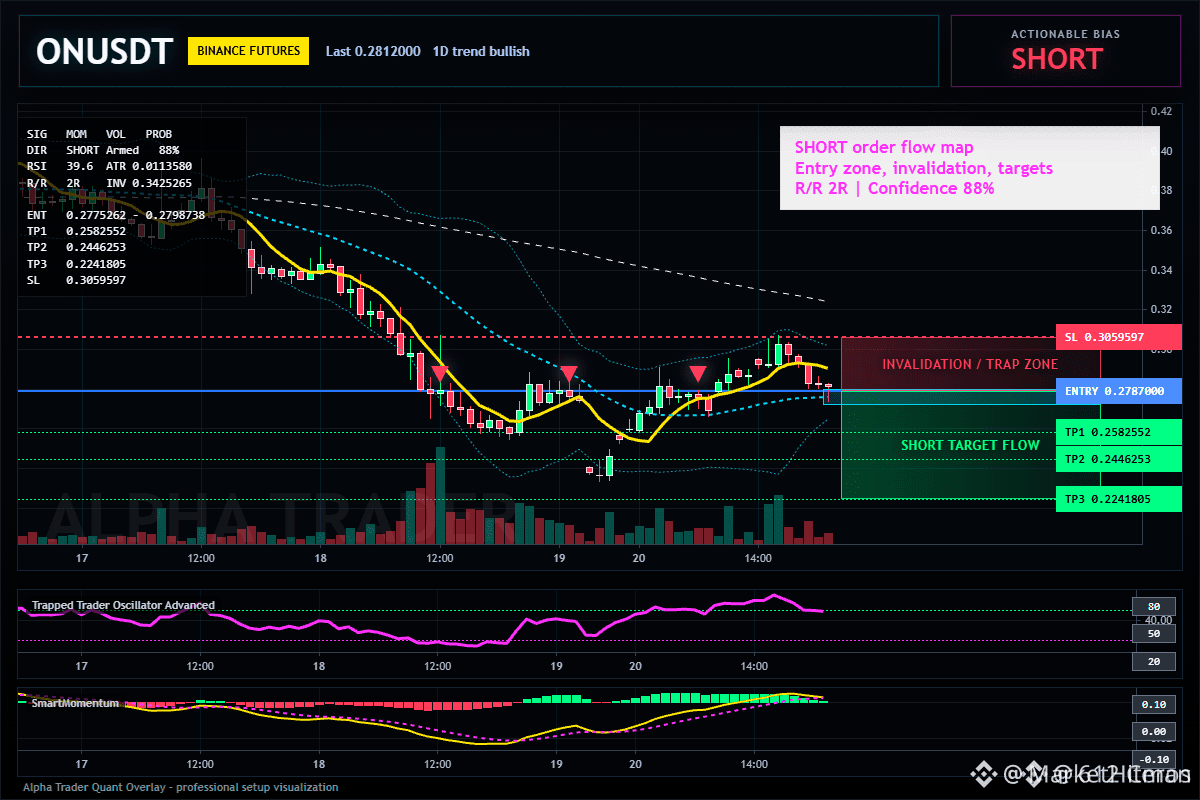Click the INV 0.3425265 value
This screenshot has width=1200, height=800.
pyautogui.click(x=149, y=182)
